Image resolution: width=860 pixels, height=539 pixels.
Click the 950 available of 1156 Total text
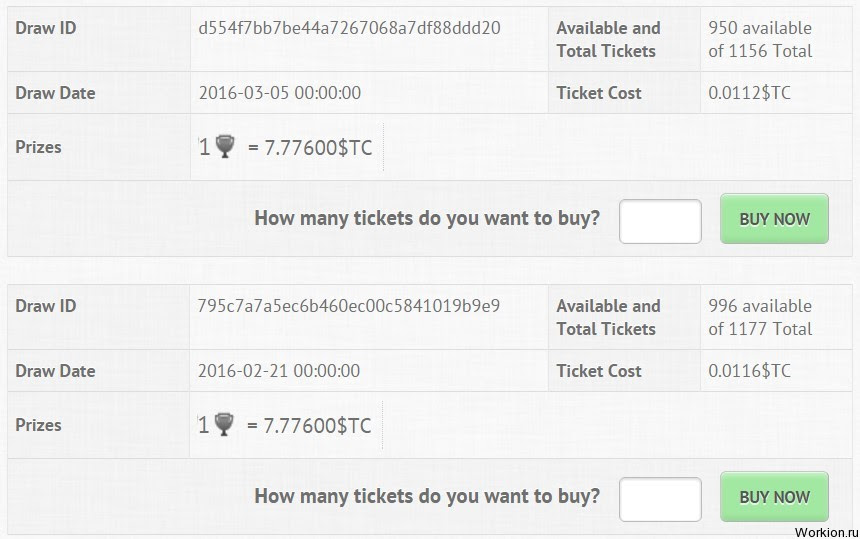coord(760,39)
